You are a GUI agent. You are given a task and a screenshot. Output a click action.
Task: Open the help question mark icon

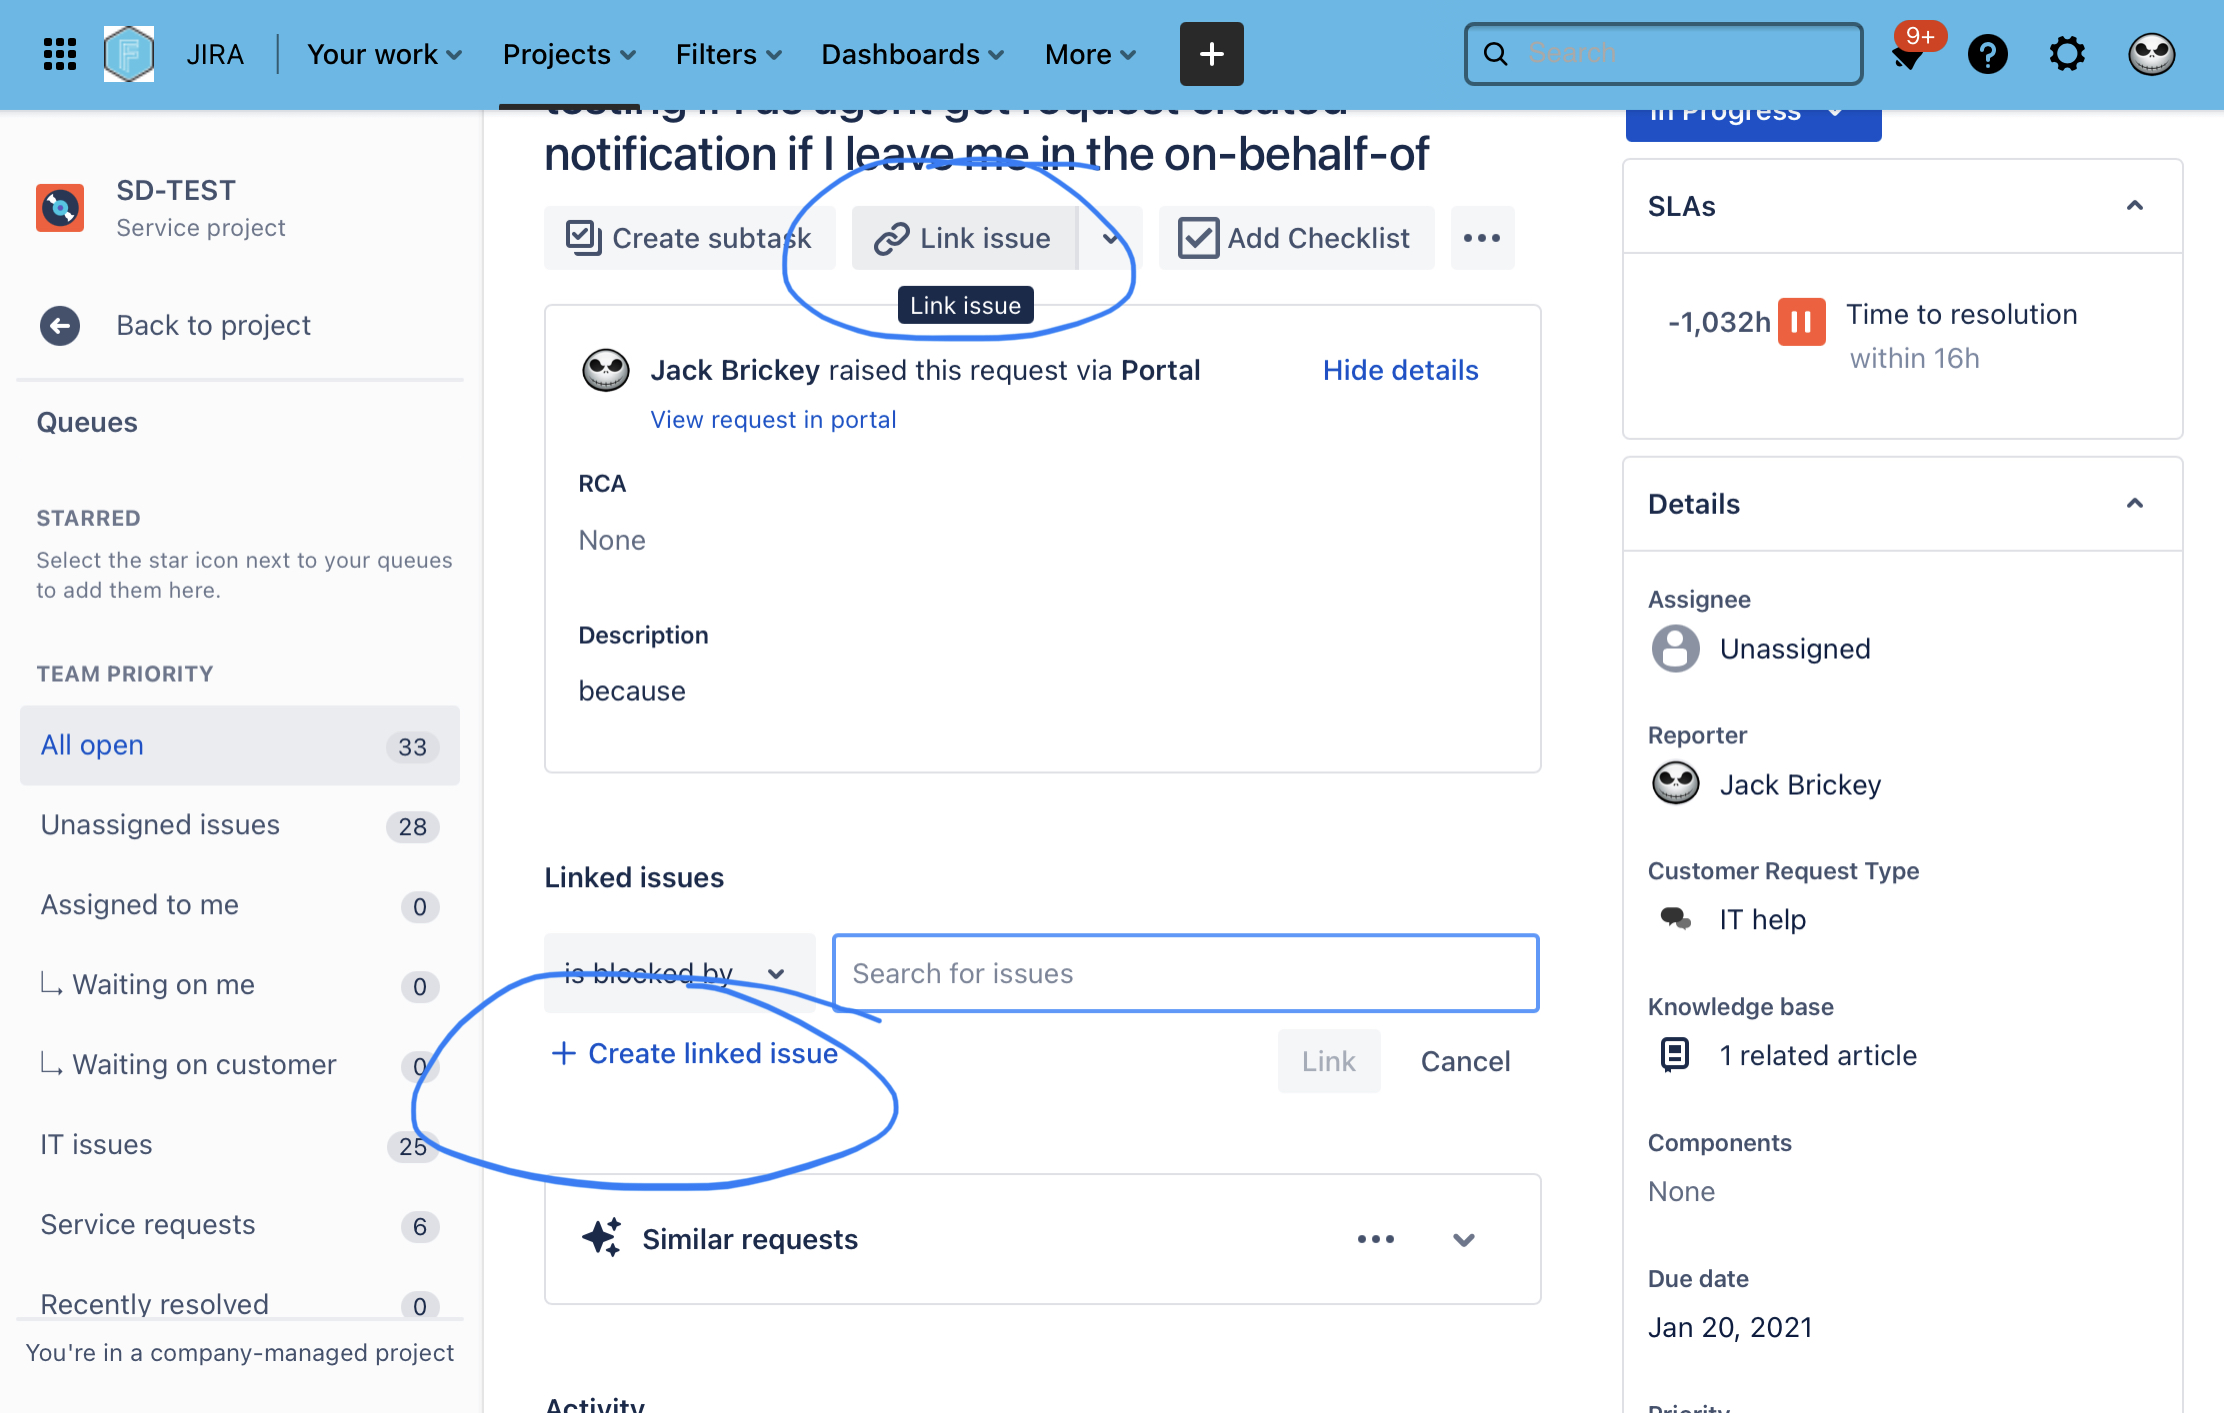pos(1987,54)
